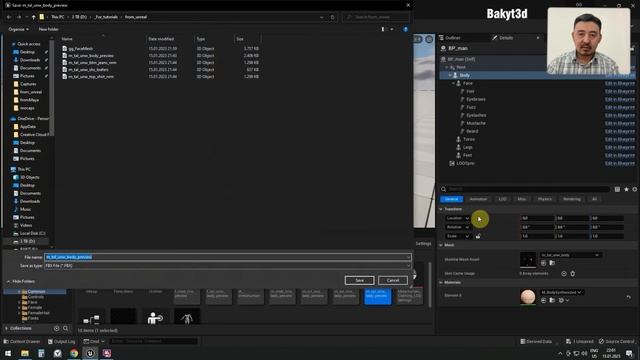Select the moncaps folder under Quick access
This screenshot has width=640, height=360.
[27, 108]
